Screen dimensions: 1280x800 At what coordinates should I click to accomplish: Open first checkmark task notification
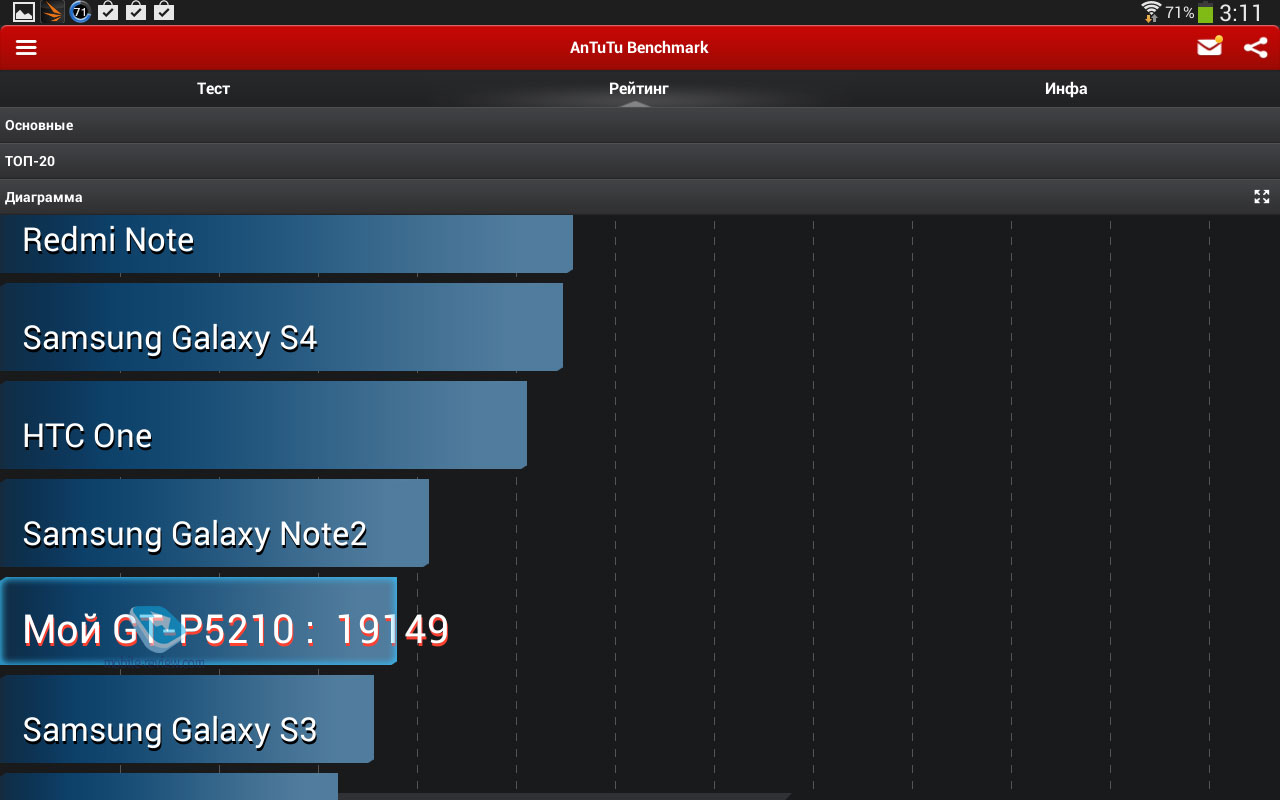108,12
